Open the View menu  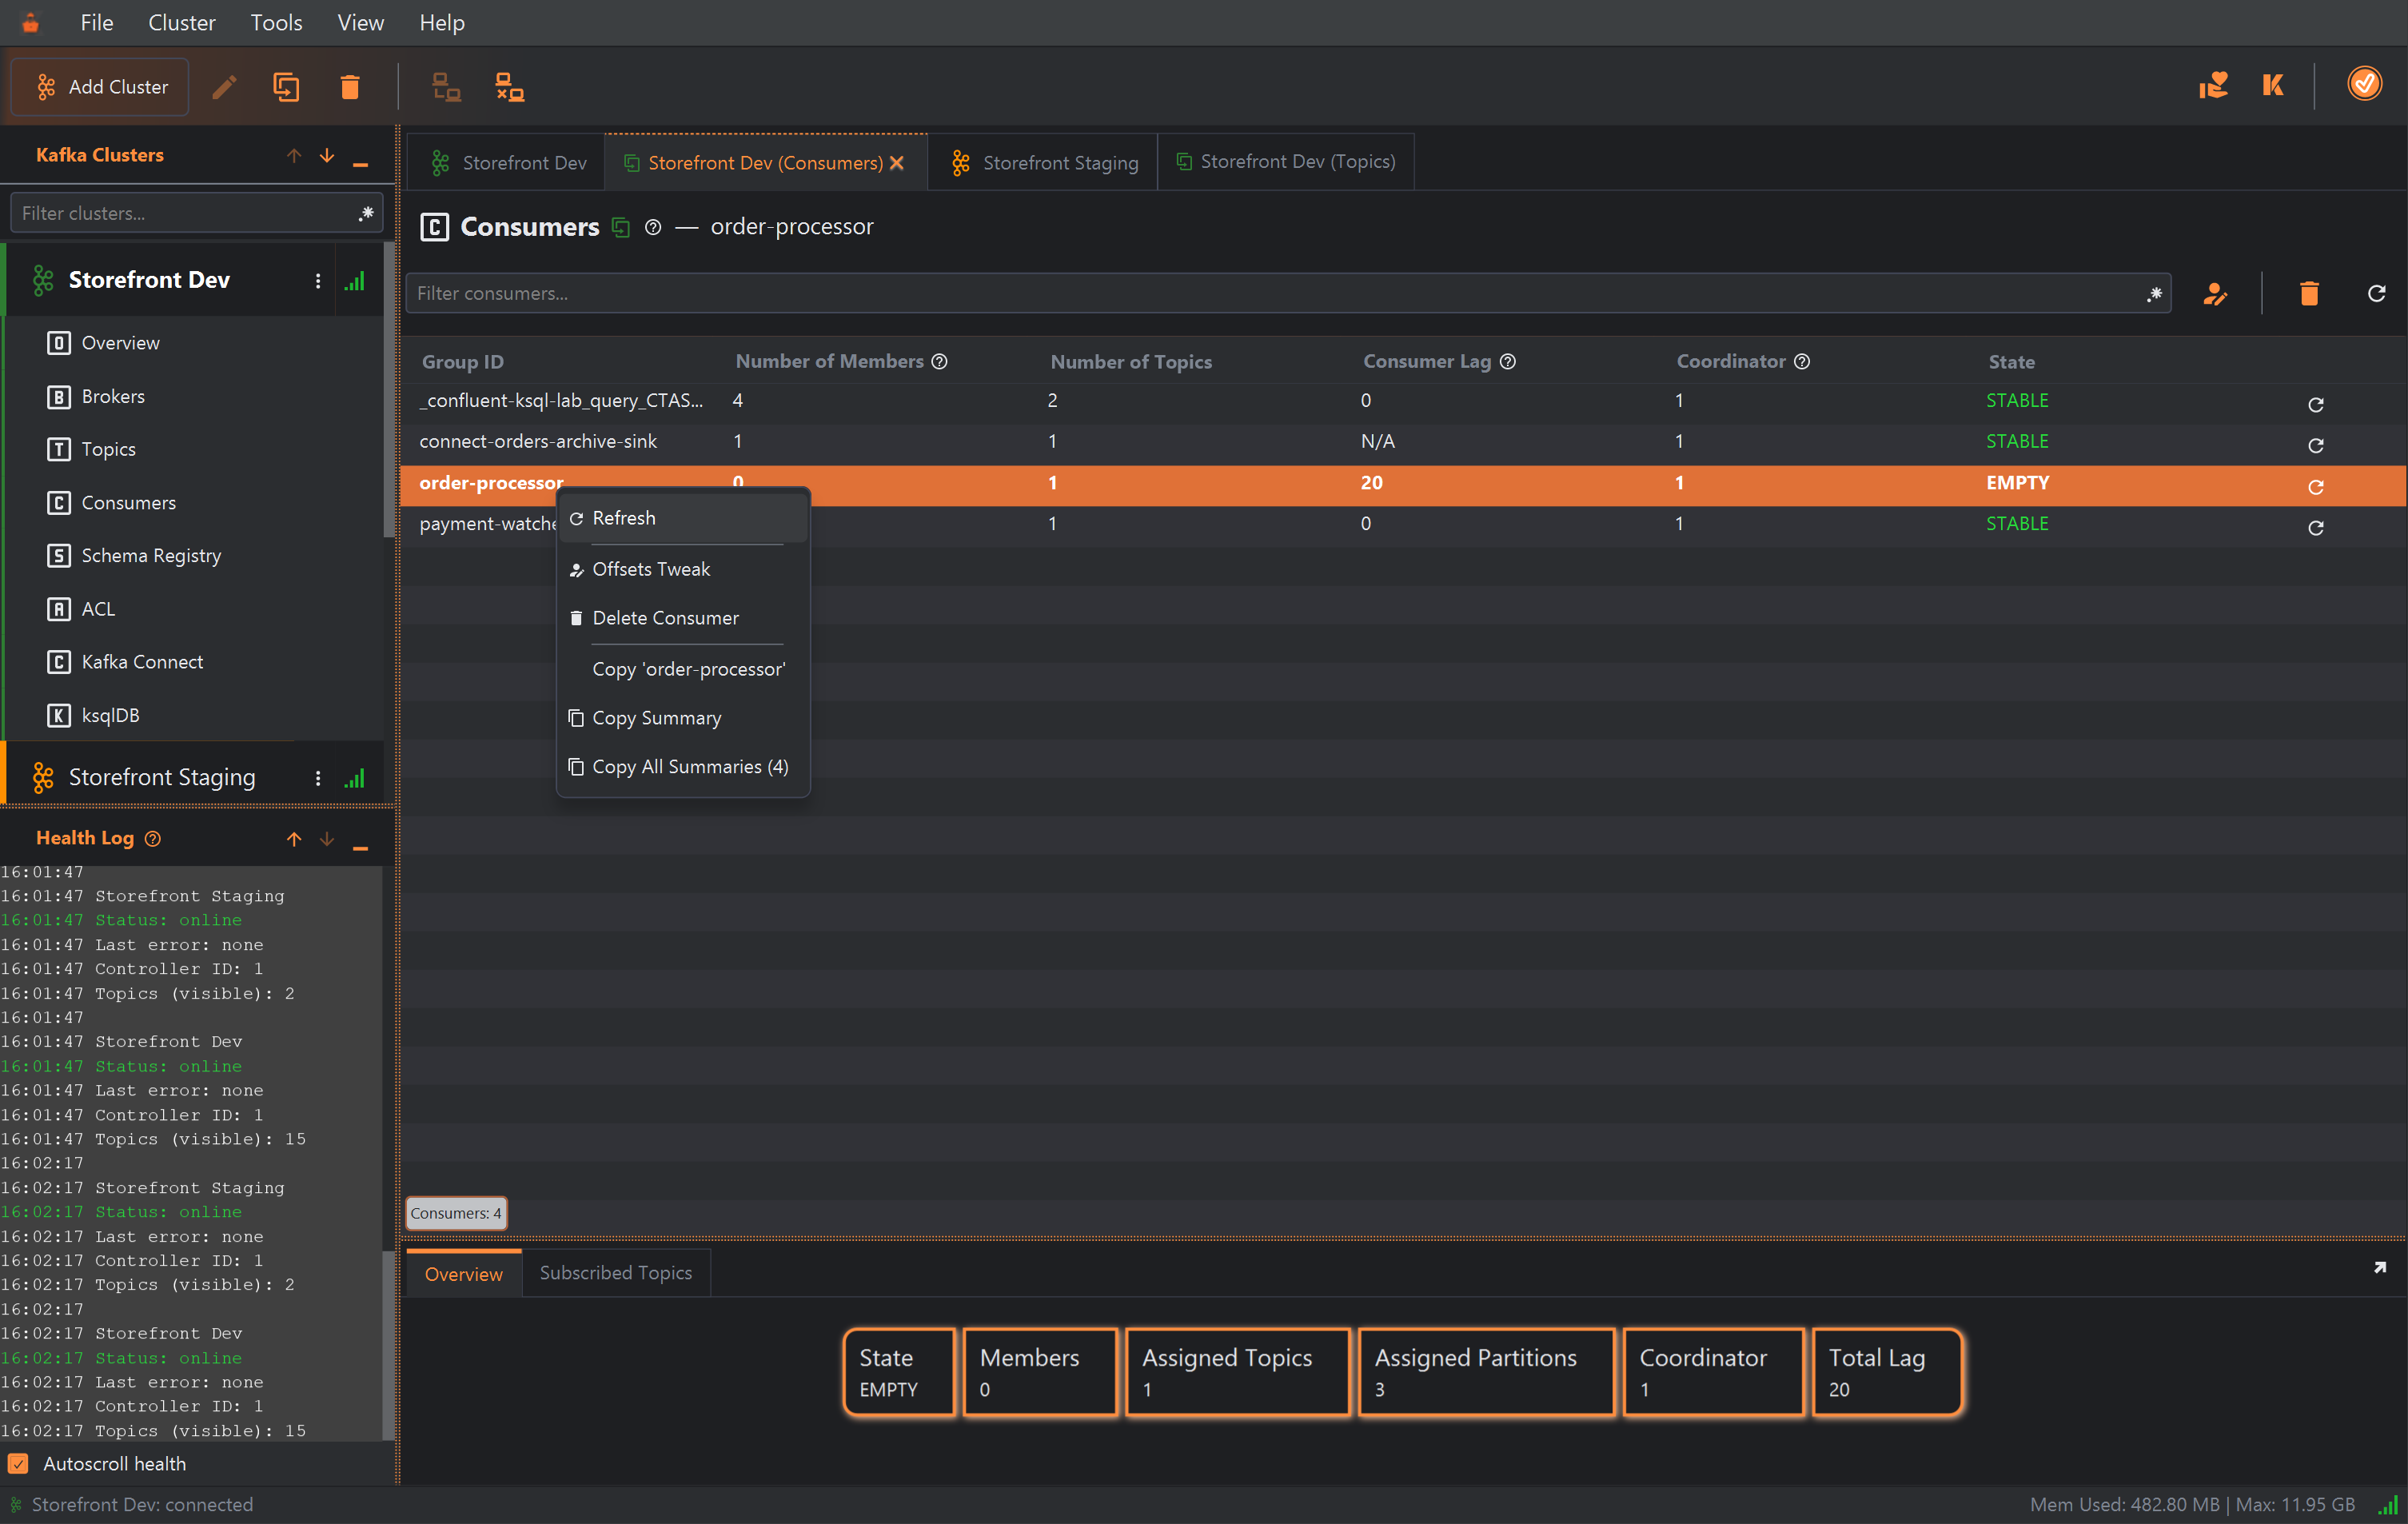pos(360,22)
